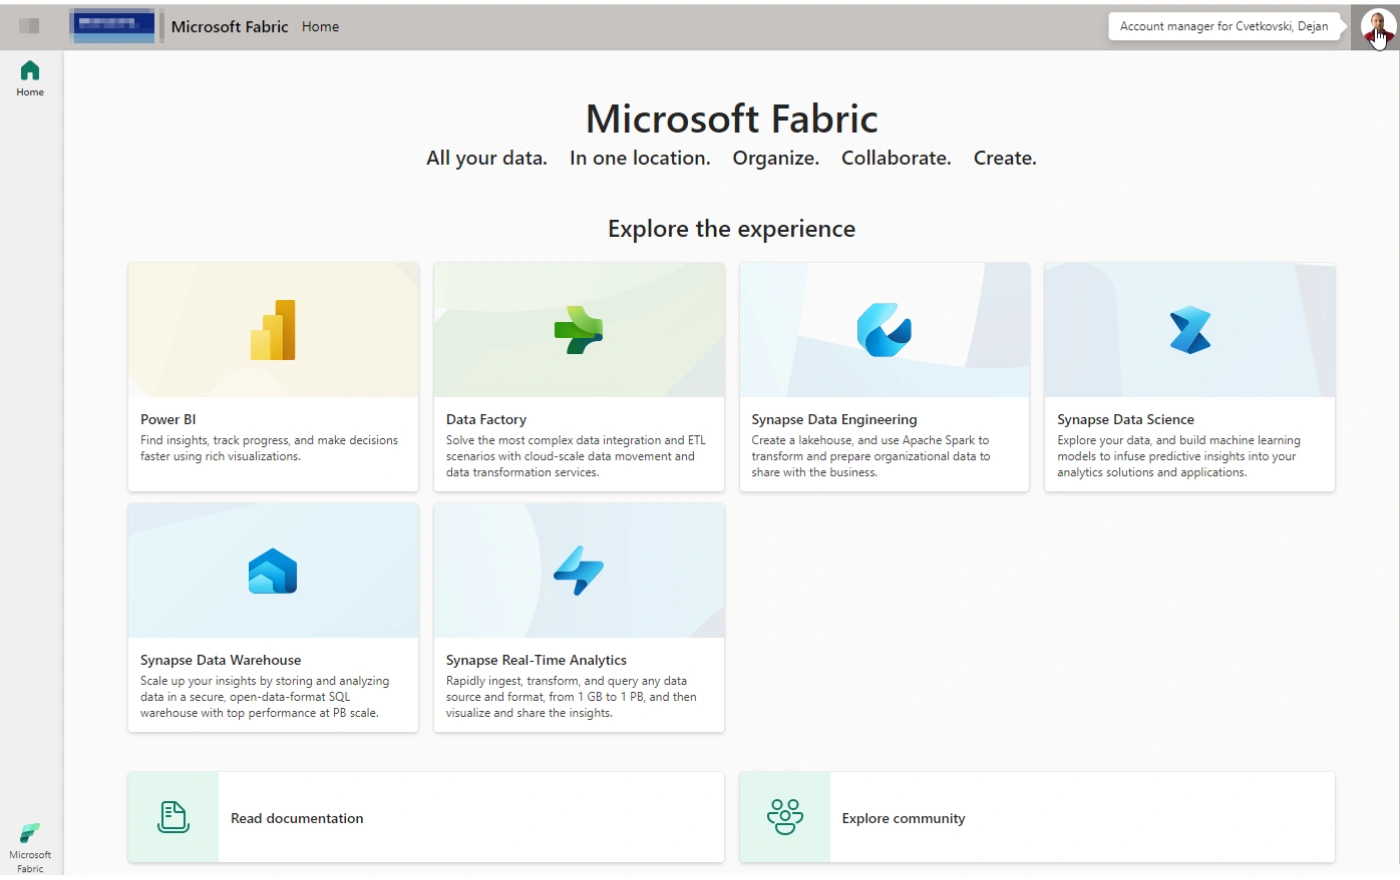Screen dimensions: 1400x880
Task: Click Power BI description about rich visualizations
Action: pyautogui.click(x=269, y=448)
